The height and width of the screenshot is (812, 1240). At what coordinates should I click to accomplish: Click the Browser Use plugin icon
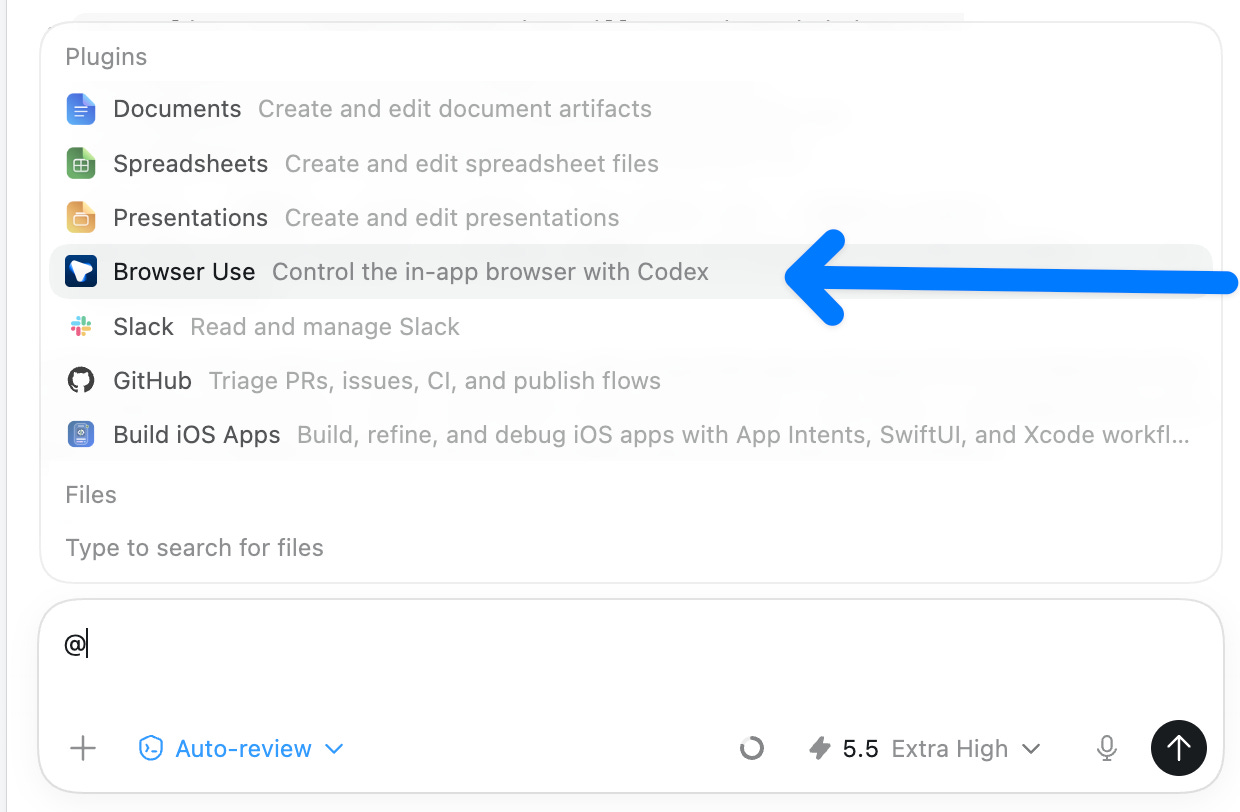coord(81,272)
